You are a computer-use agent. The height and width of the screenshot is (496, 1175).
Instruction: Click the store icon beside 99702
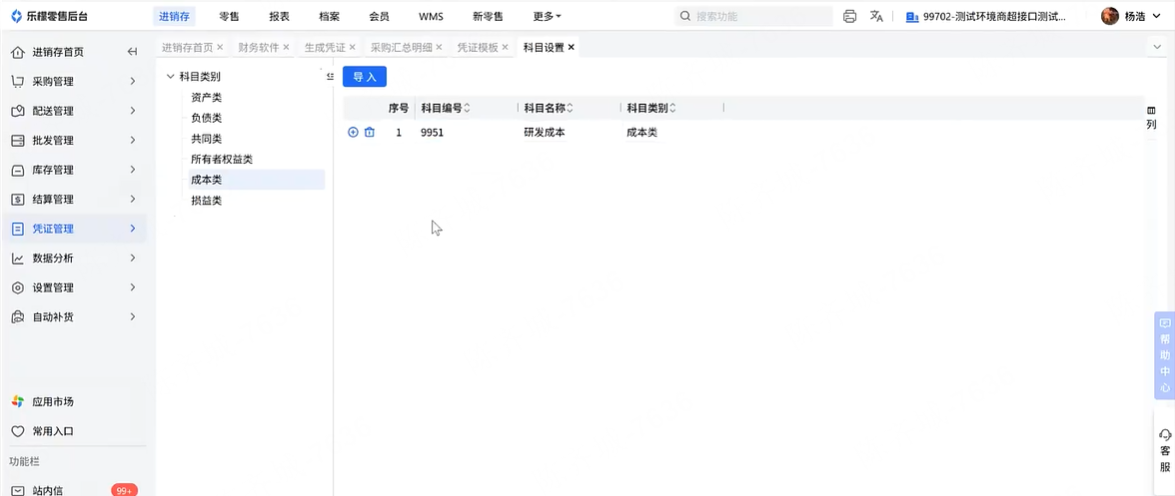pos(912,16)
